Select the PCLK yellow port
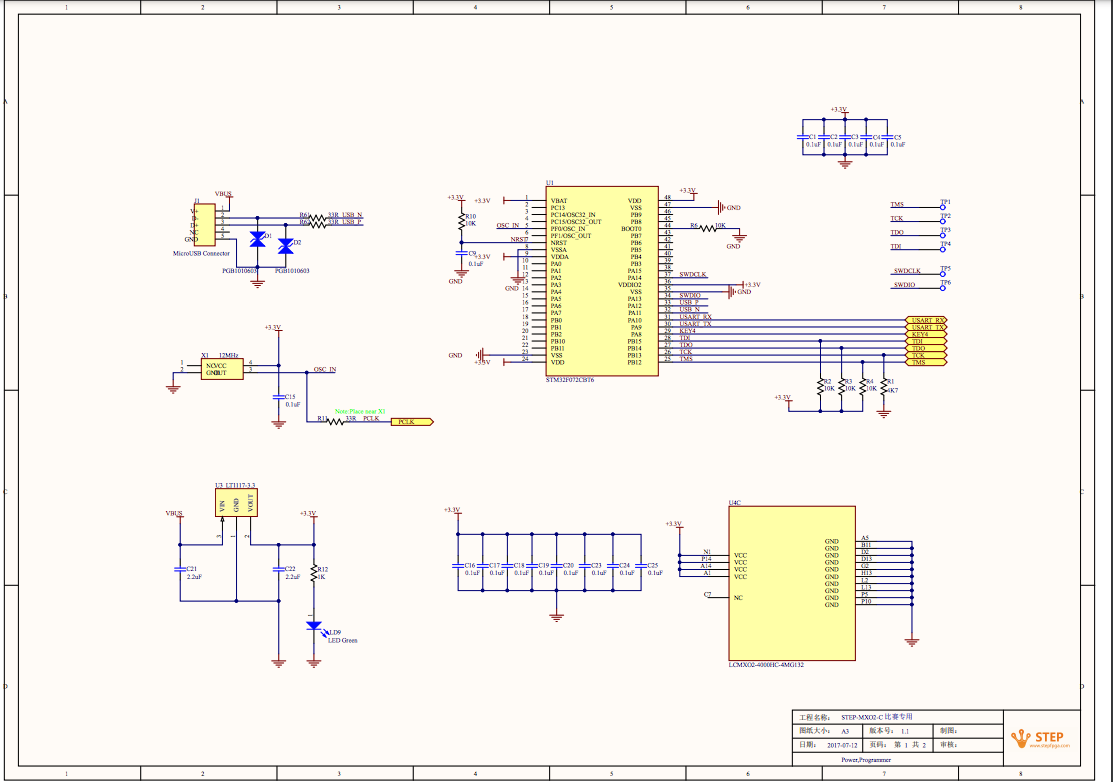 (x=412, y=422)
